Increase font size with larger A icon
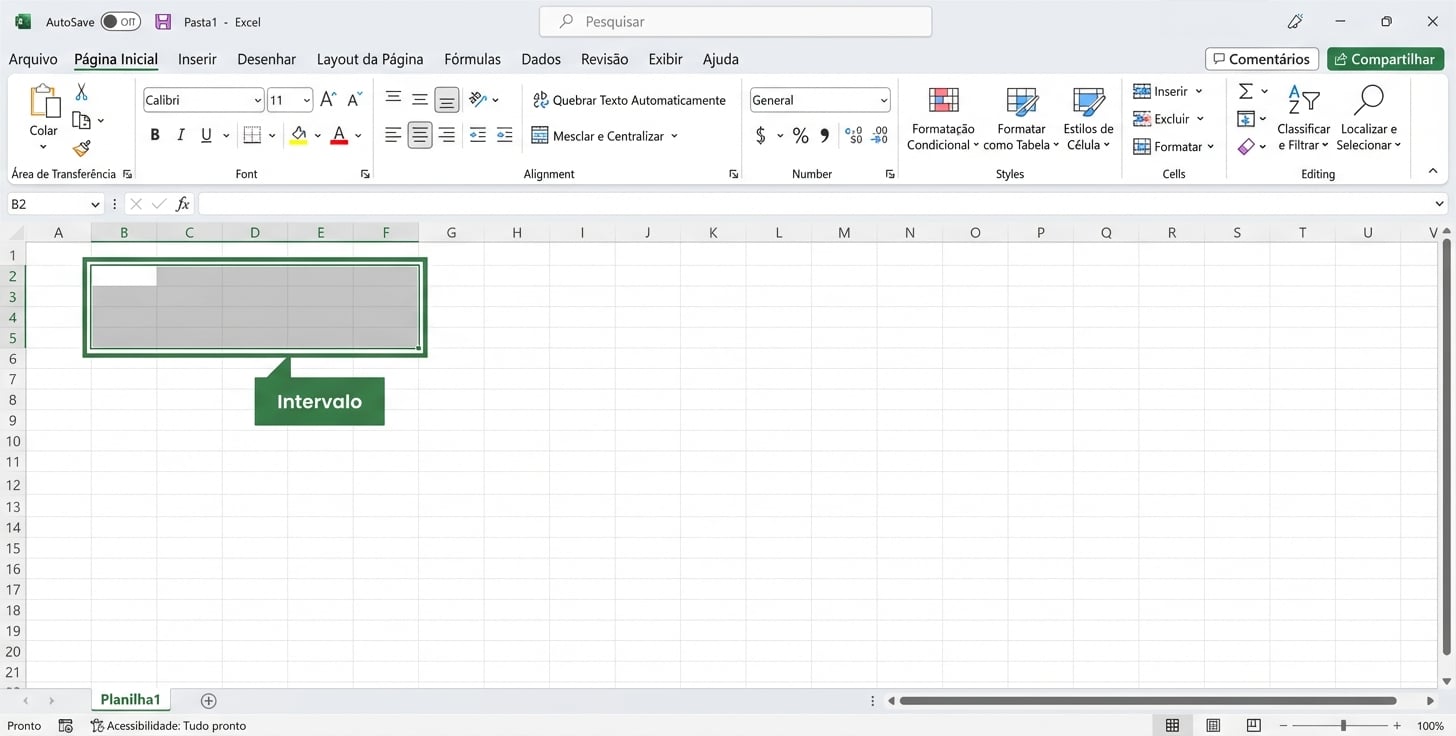1456x736 pixels. pos(328,100)
